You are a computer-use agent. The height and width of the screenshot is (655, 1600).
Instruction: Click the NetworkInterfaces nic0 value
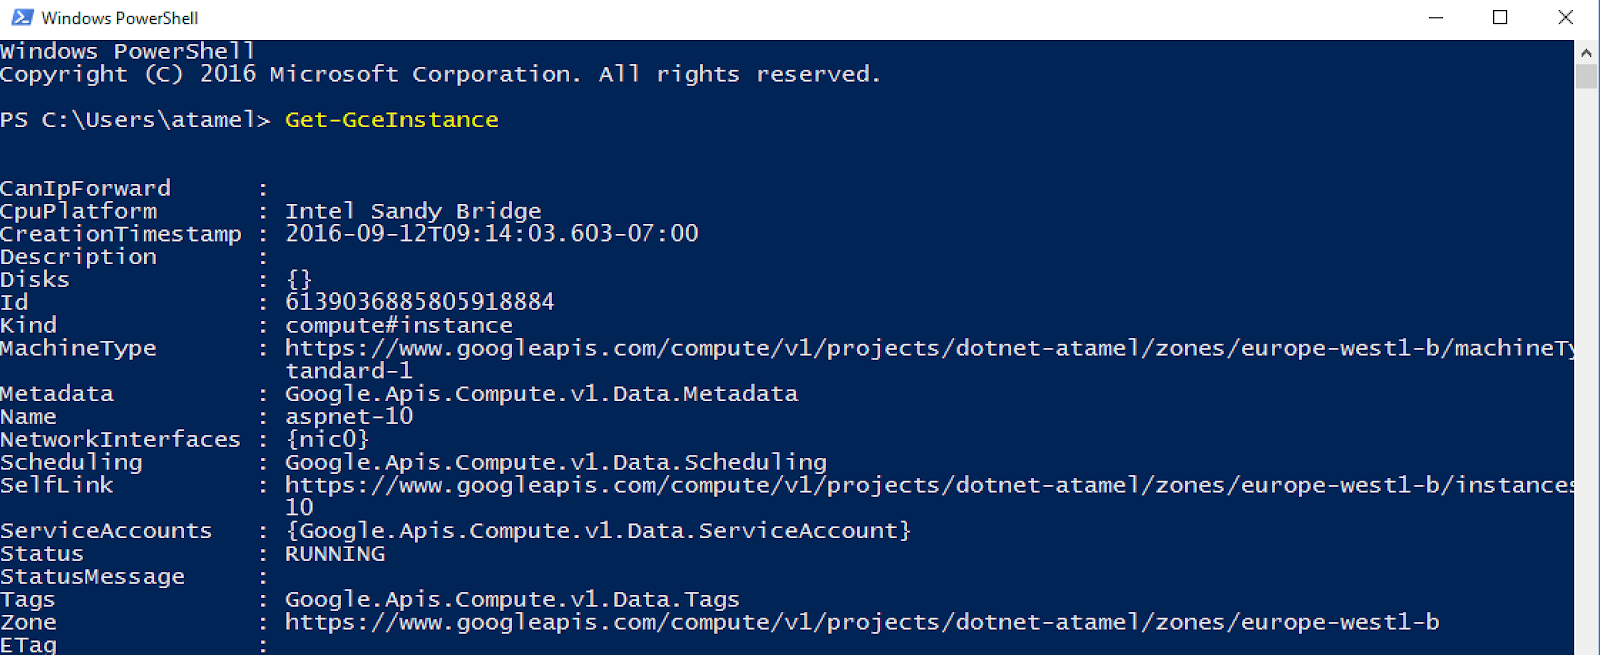pyautogui.click(x=327, y=439)
